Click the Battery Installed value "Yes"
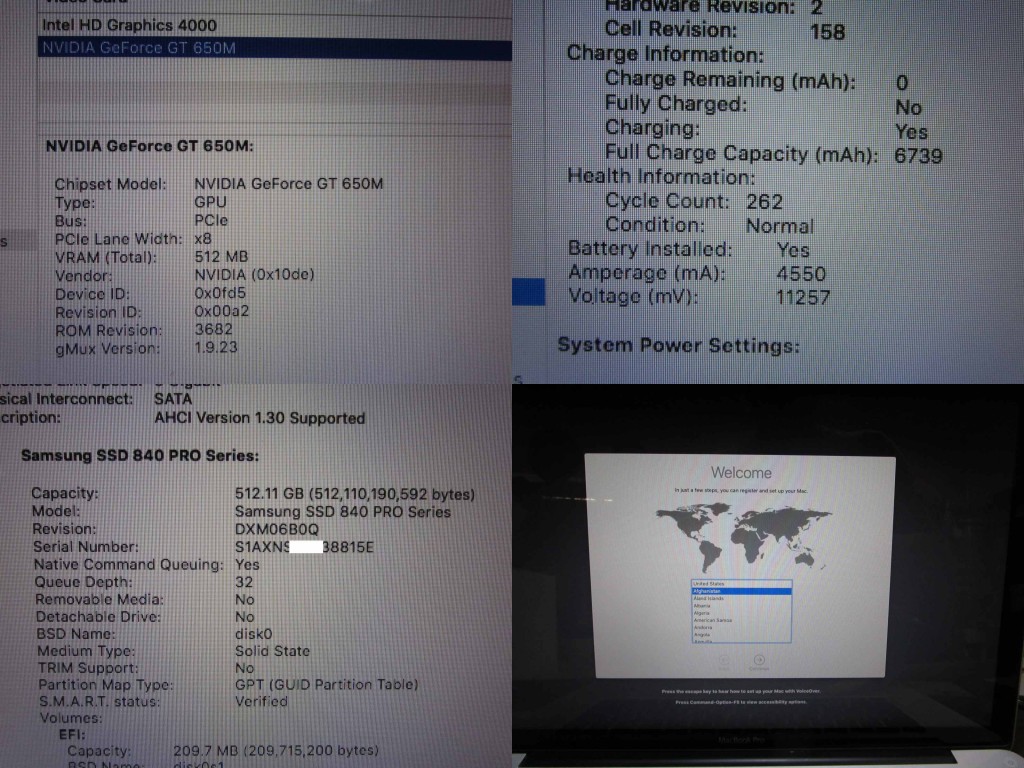1024x768 pixels. (793, 250)
